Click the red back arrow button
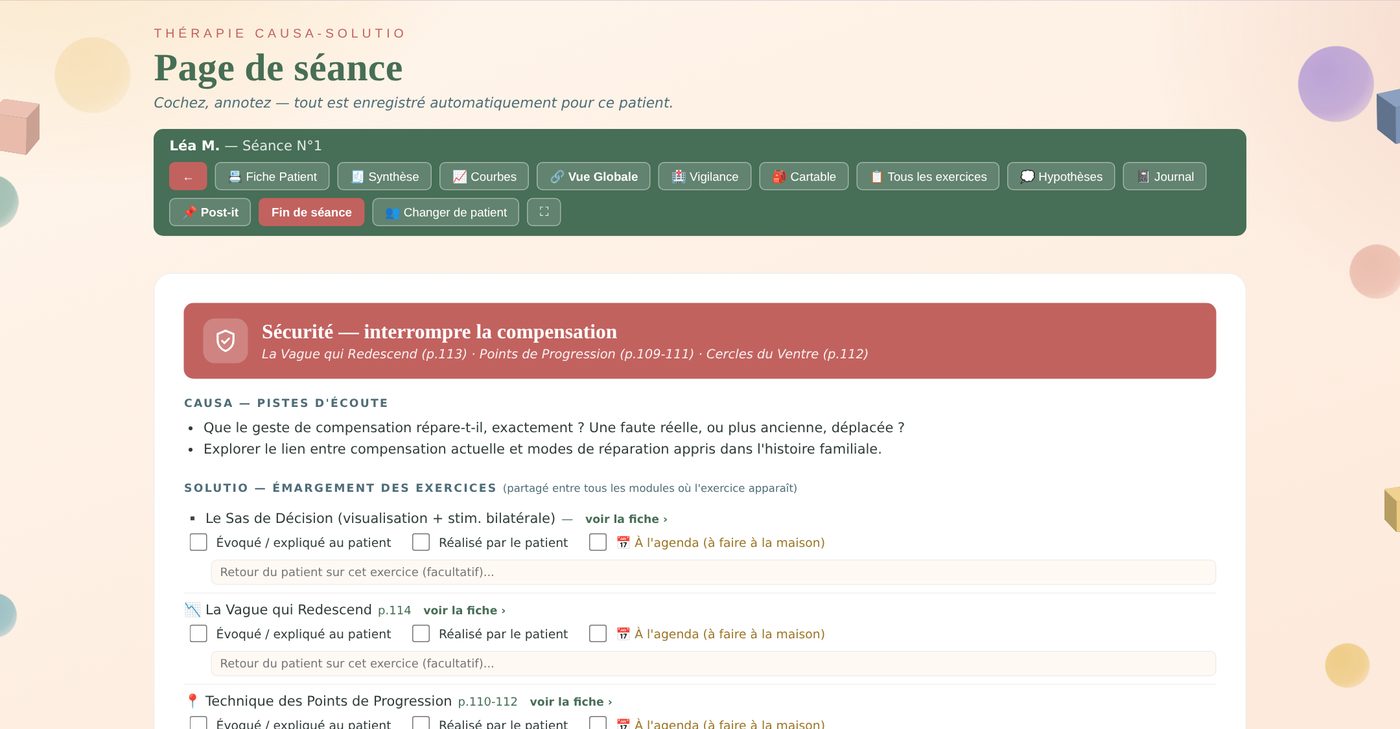 click(x=188, y=176)
